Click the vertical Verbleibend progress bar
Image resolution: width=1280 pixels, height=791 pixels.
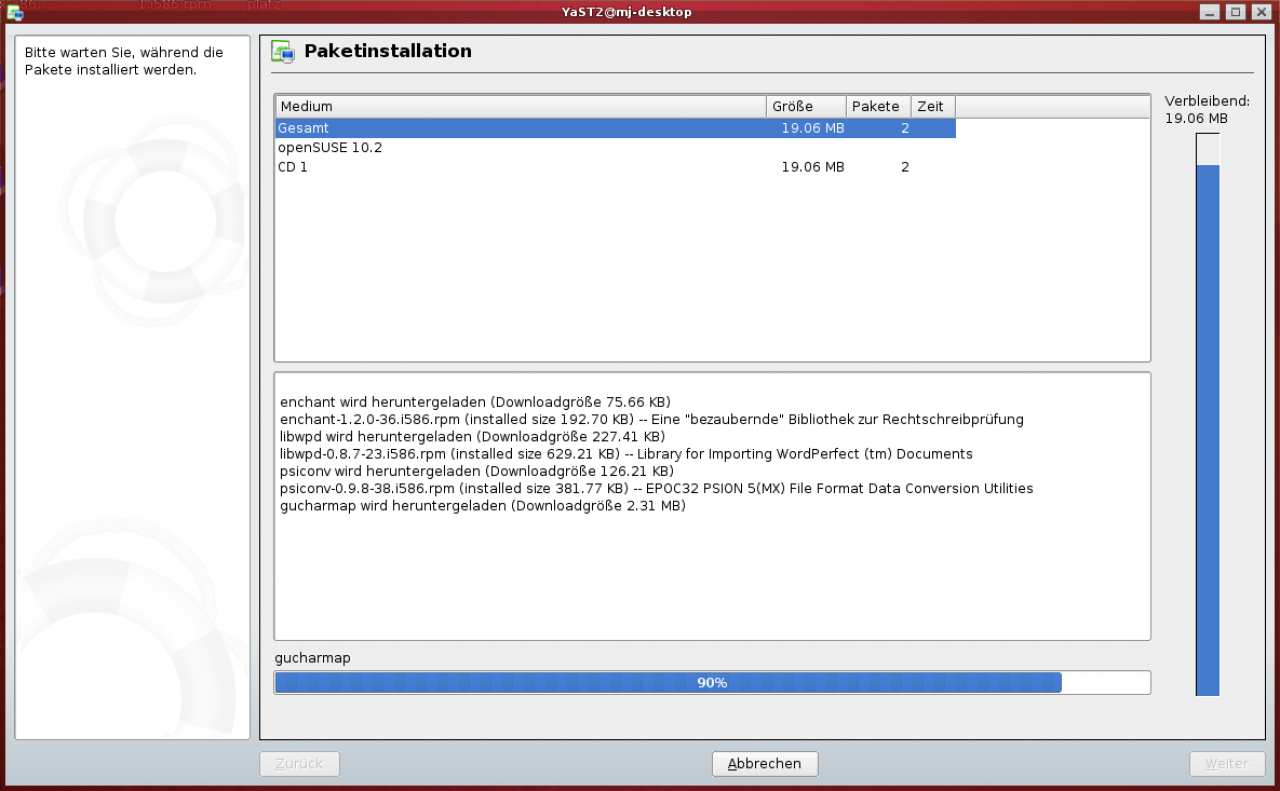pyautogui.click(x=1207, y=414)
